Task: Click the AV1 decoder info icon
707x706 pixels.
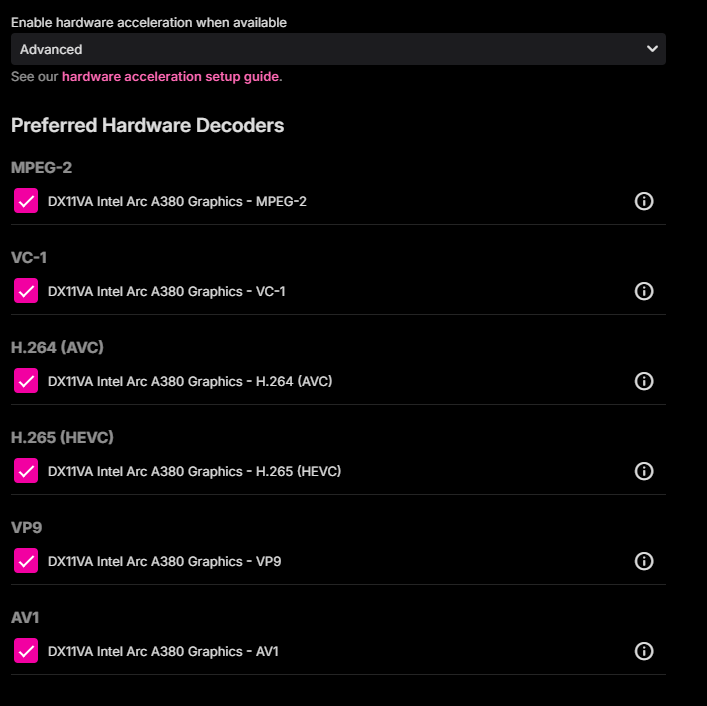Action: tap(643, 651)
